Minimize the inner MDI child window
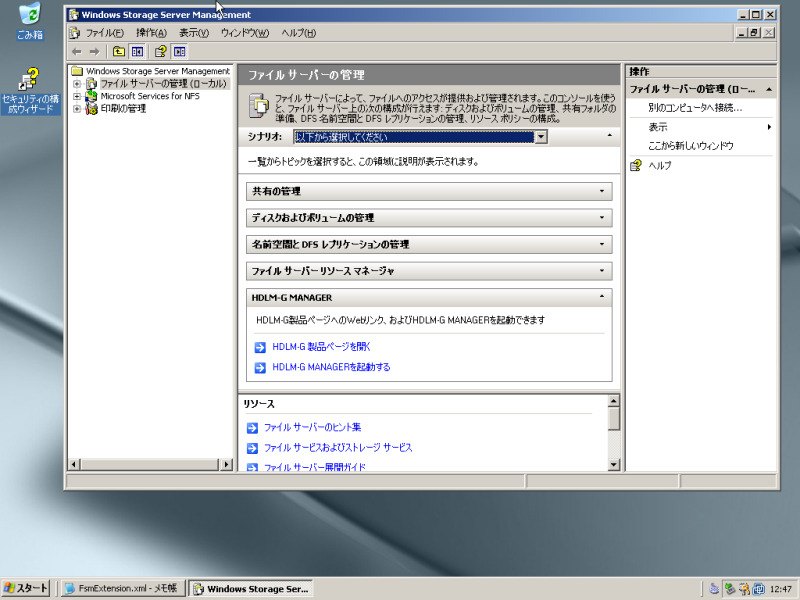 [743, 33]
